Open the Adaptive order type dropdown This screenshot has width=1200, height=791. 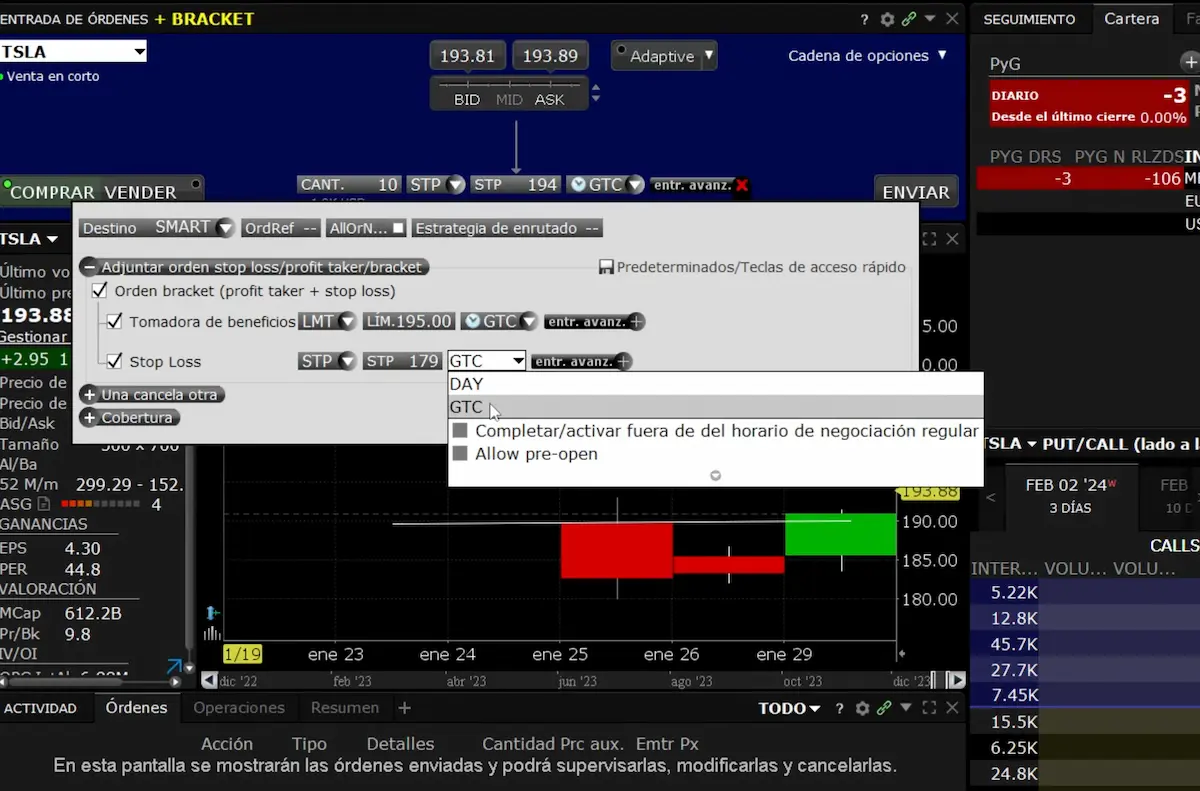[708, 56]
